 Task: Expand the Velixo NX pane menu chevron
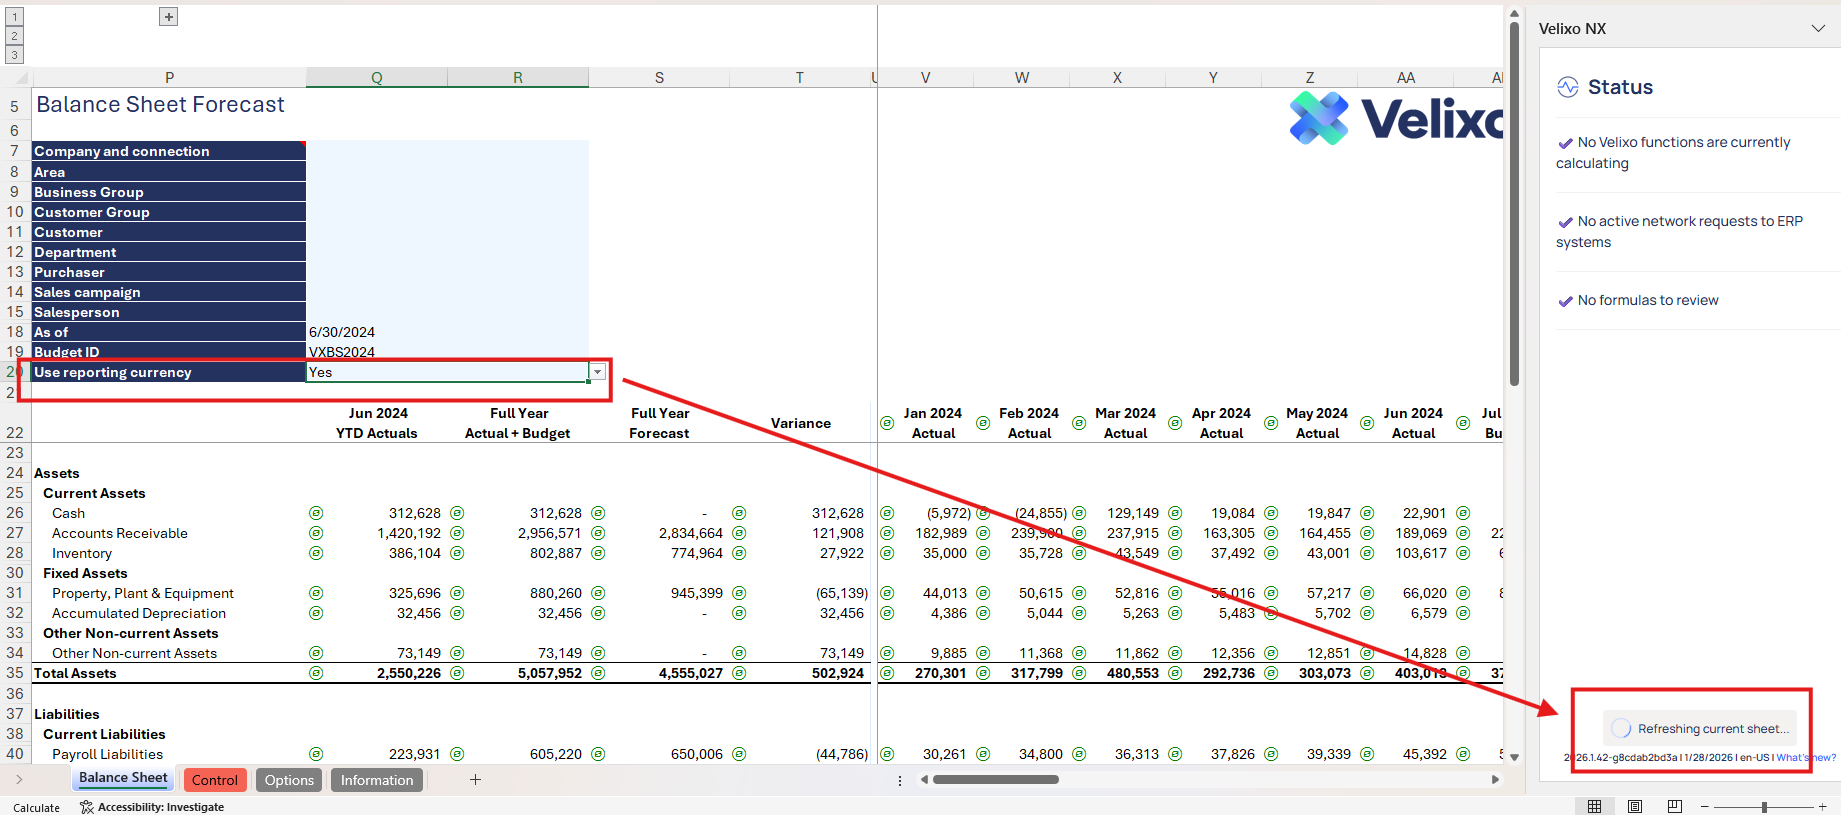tap(1818, 29)
